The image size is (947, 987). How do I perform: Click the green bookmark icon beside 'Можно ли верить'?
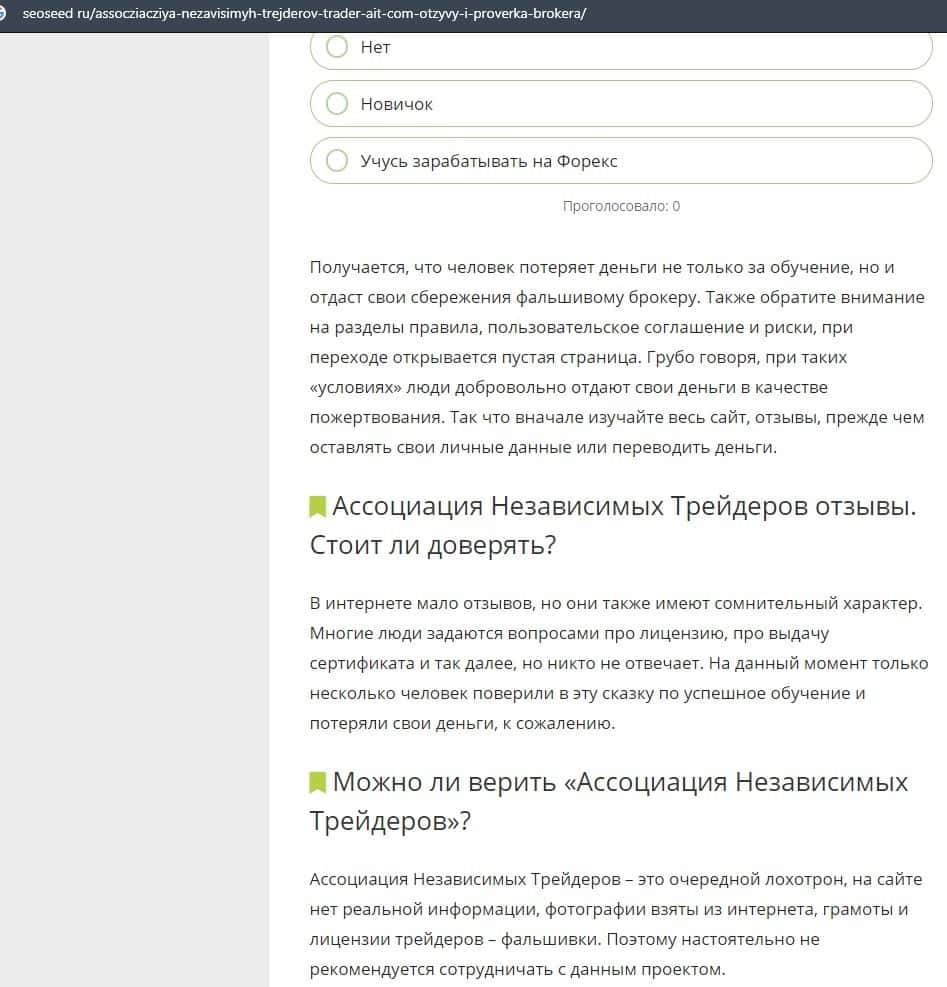(x=318, y=782)
